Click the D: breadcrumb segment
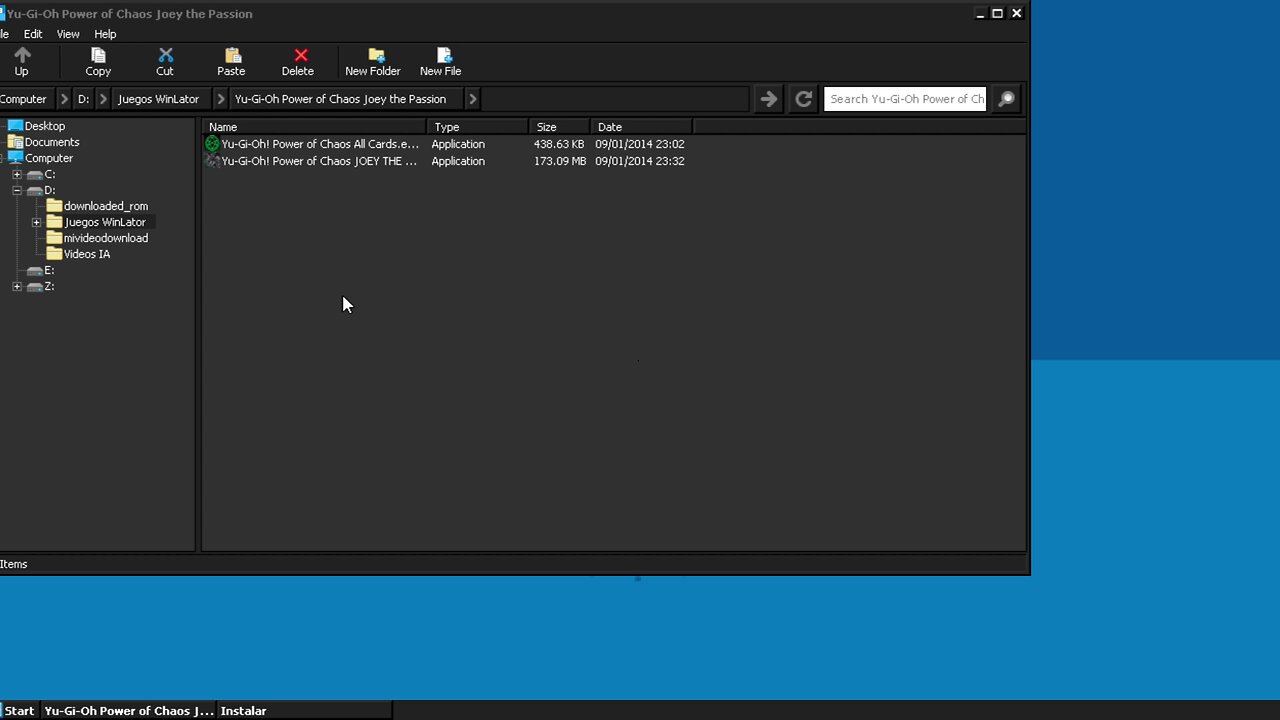The height and width of the screenshot is (720, 1280). pyautogui.click(x=84, y=99)
